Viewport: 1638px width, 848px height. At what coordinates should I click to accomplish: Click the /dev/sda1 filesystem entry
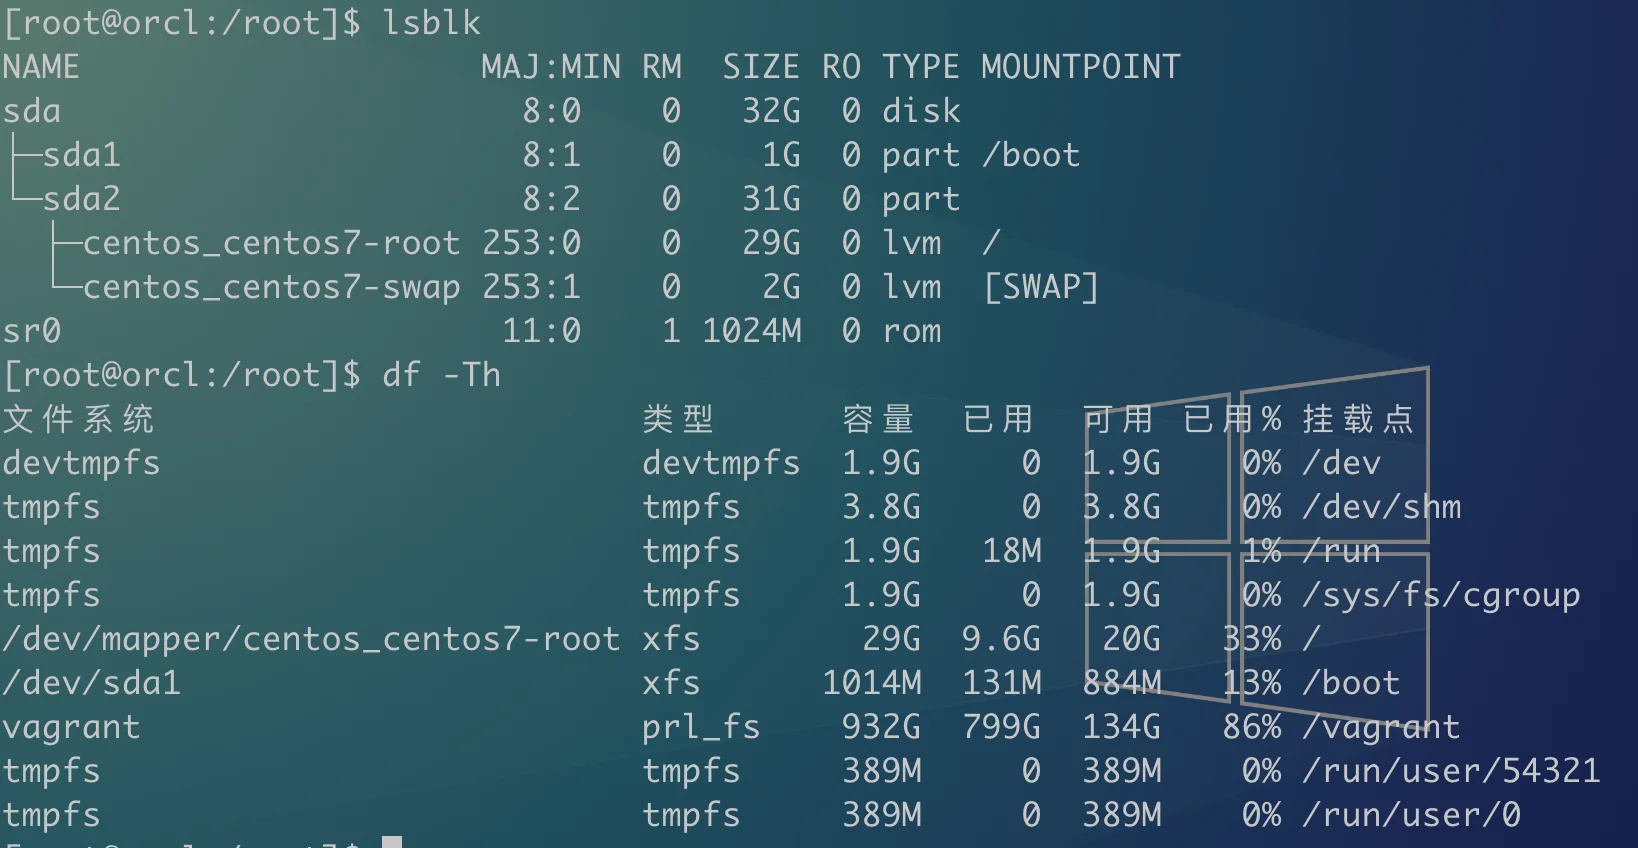92,683
